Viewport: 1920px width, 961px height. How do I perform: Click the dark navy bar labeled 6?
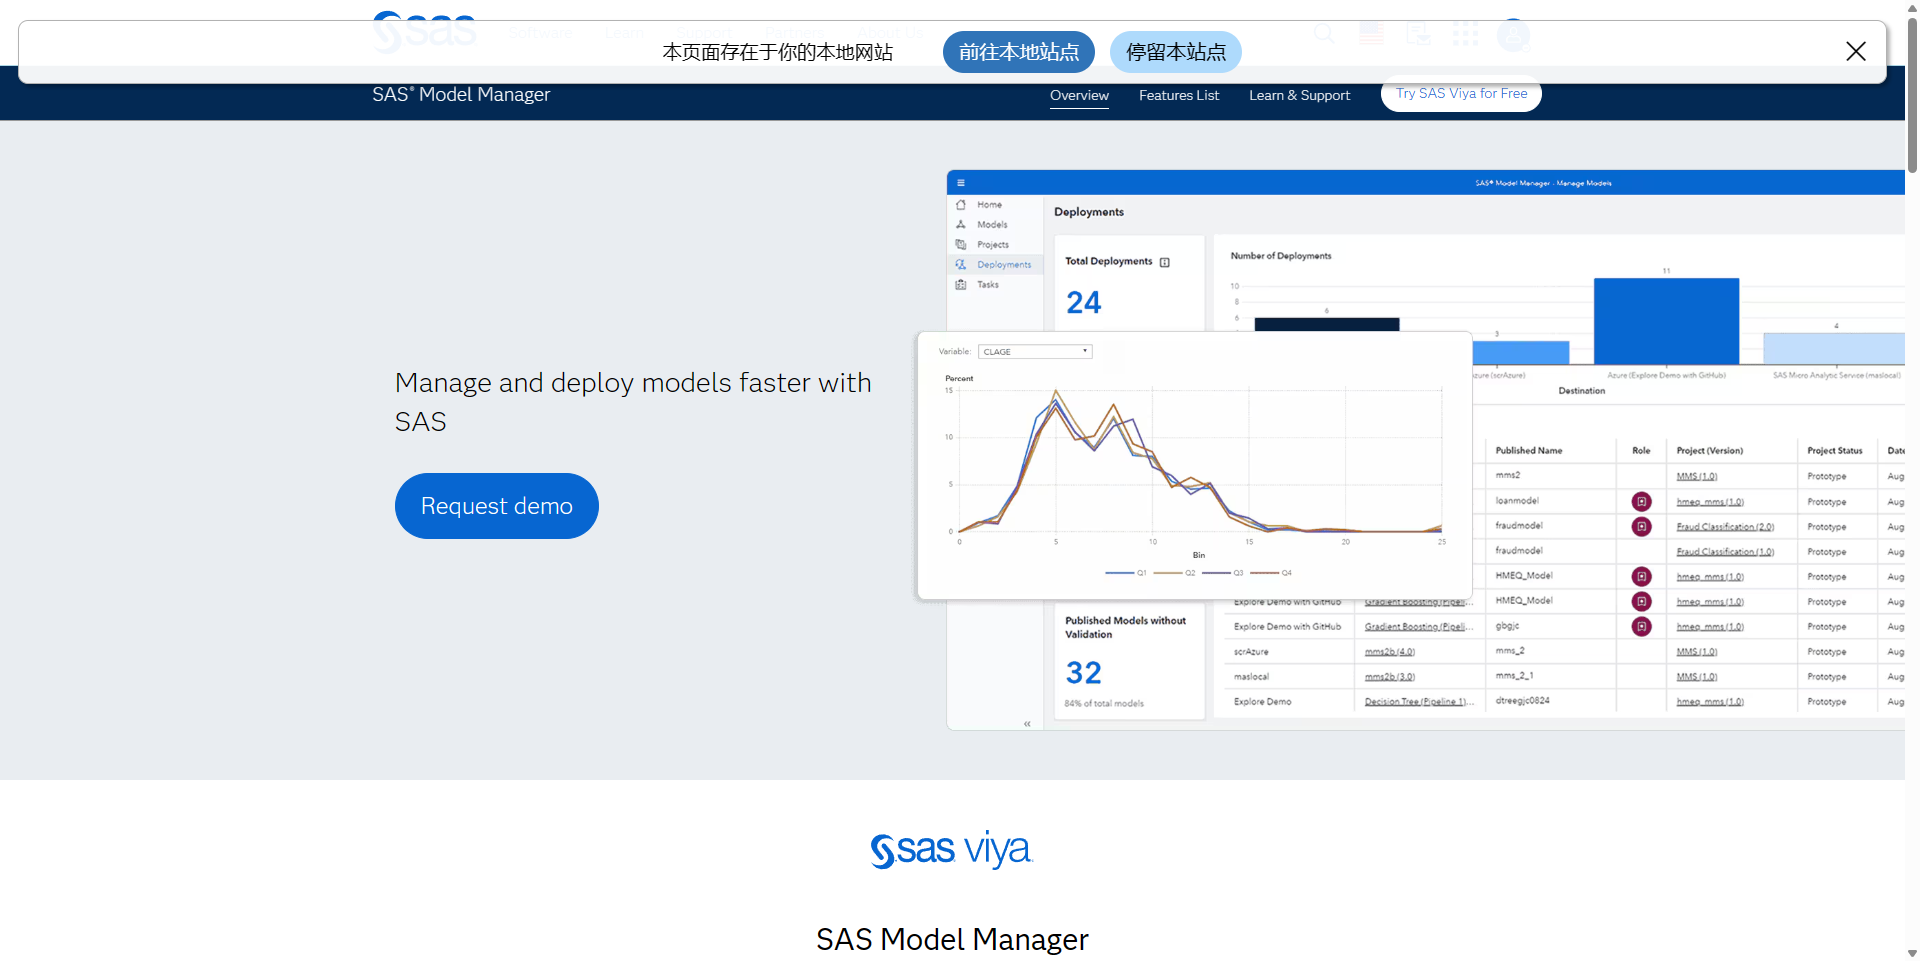click(1326, 325)
